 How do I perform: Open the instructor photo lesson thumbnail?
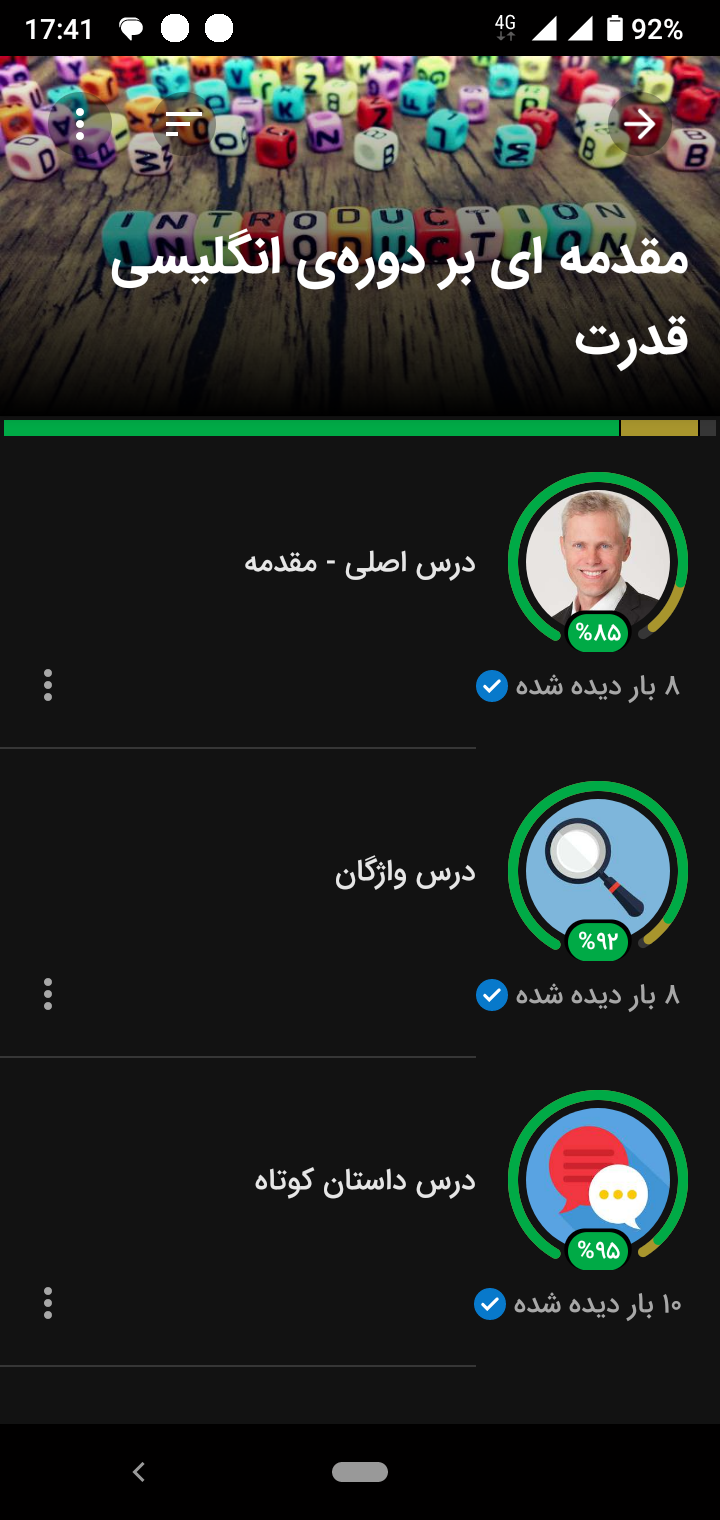(598, 561)
